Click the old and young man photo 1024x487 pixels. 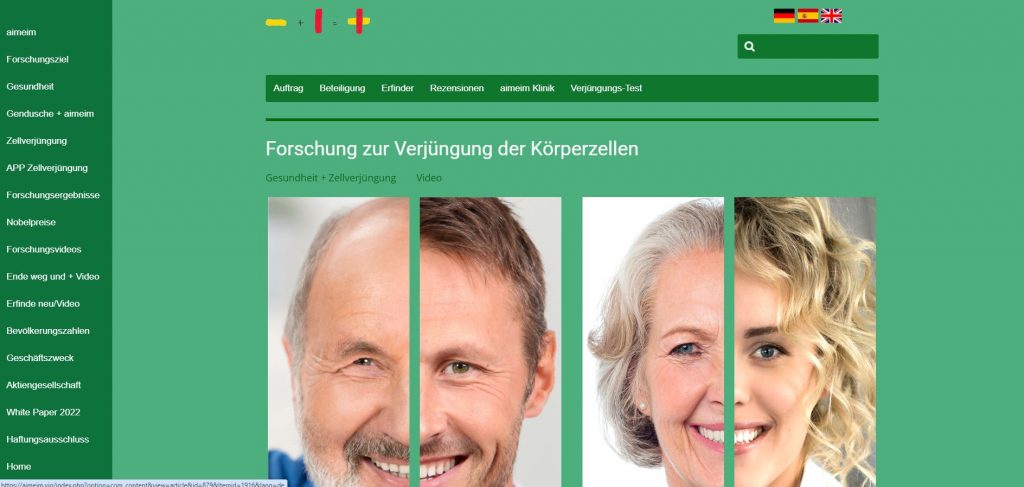tap(415, 341)
